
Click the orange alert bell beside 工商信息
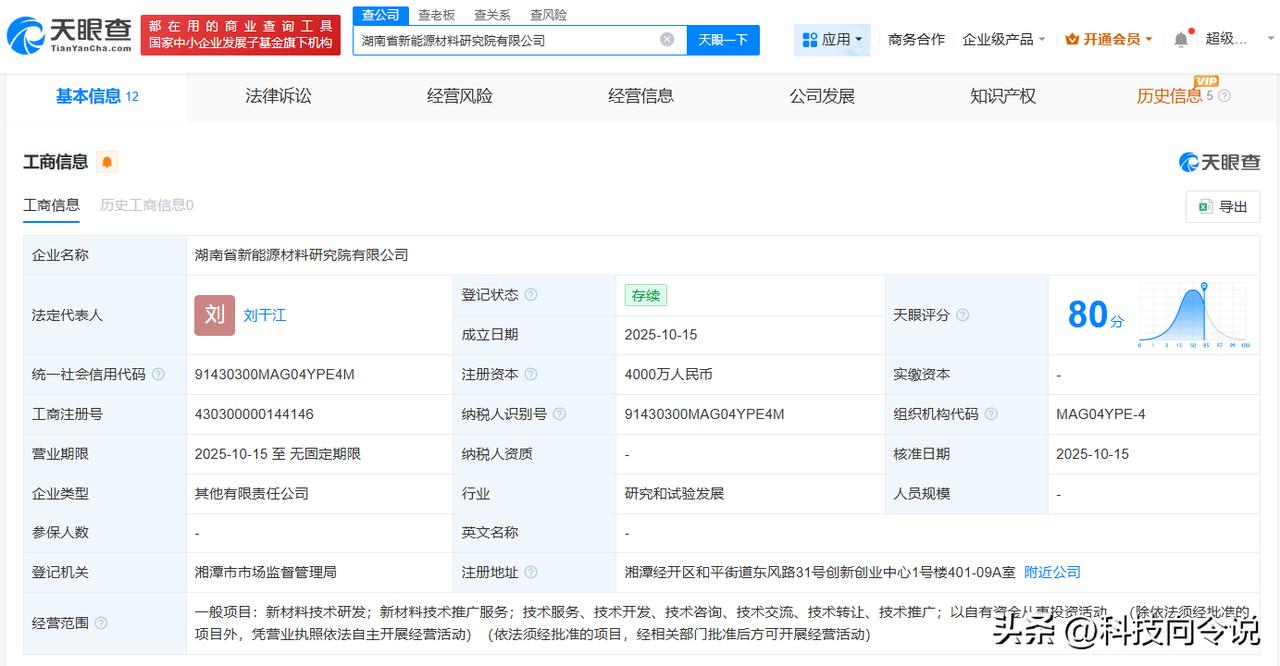tap(107, 162)
